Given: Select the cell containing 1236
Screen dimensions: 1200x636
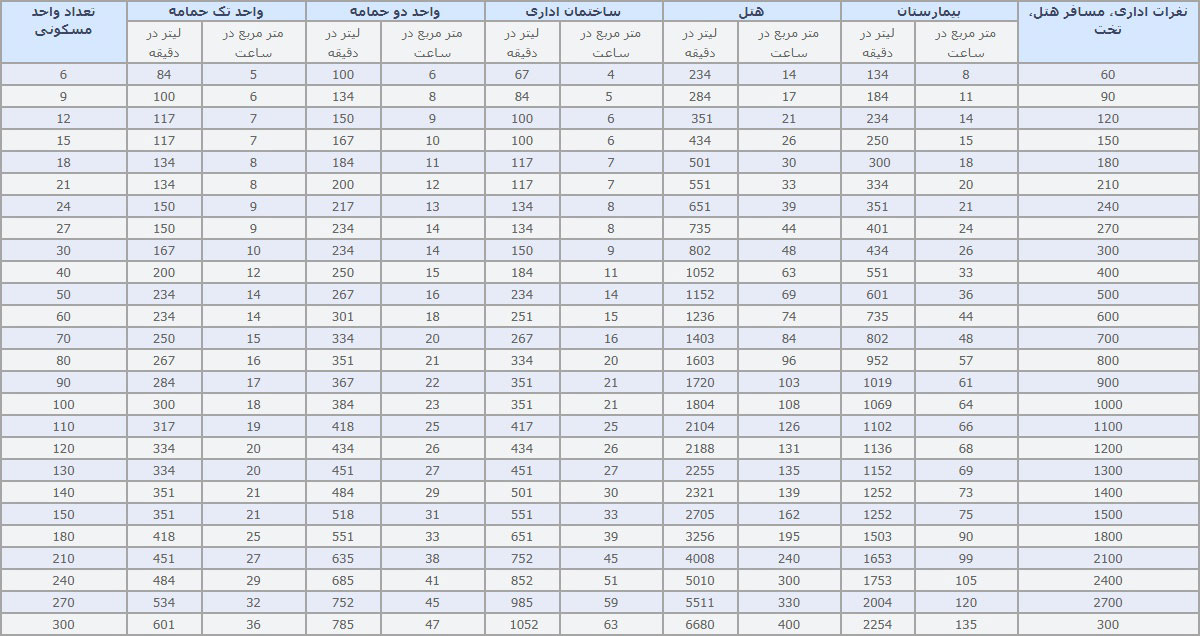Looking at the screenshot, I should 700,317.
